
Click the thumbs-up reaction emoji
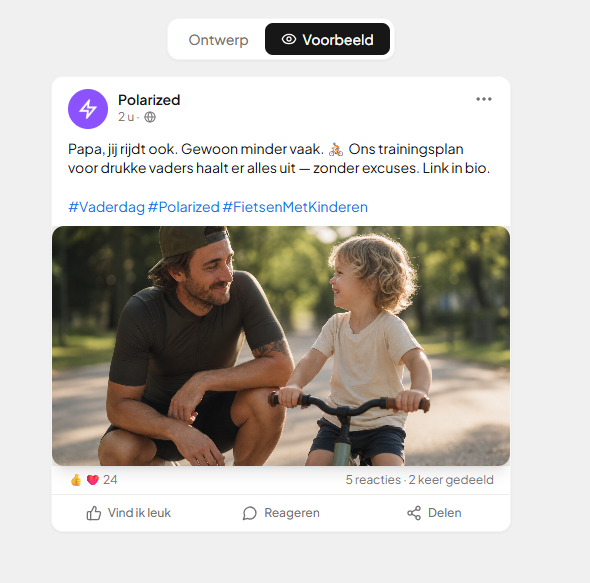(x=76, y=480)
